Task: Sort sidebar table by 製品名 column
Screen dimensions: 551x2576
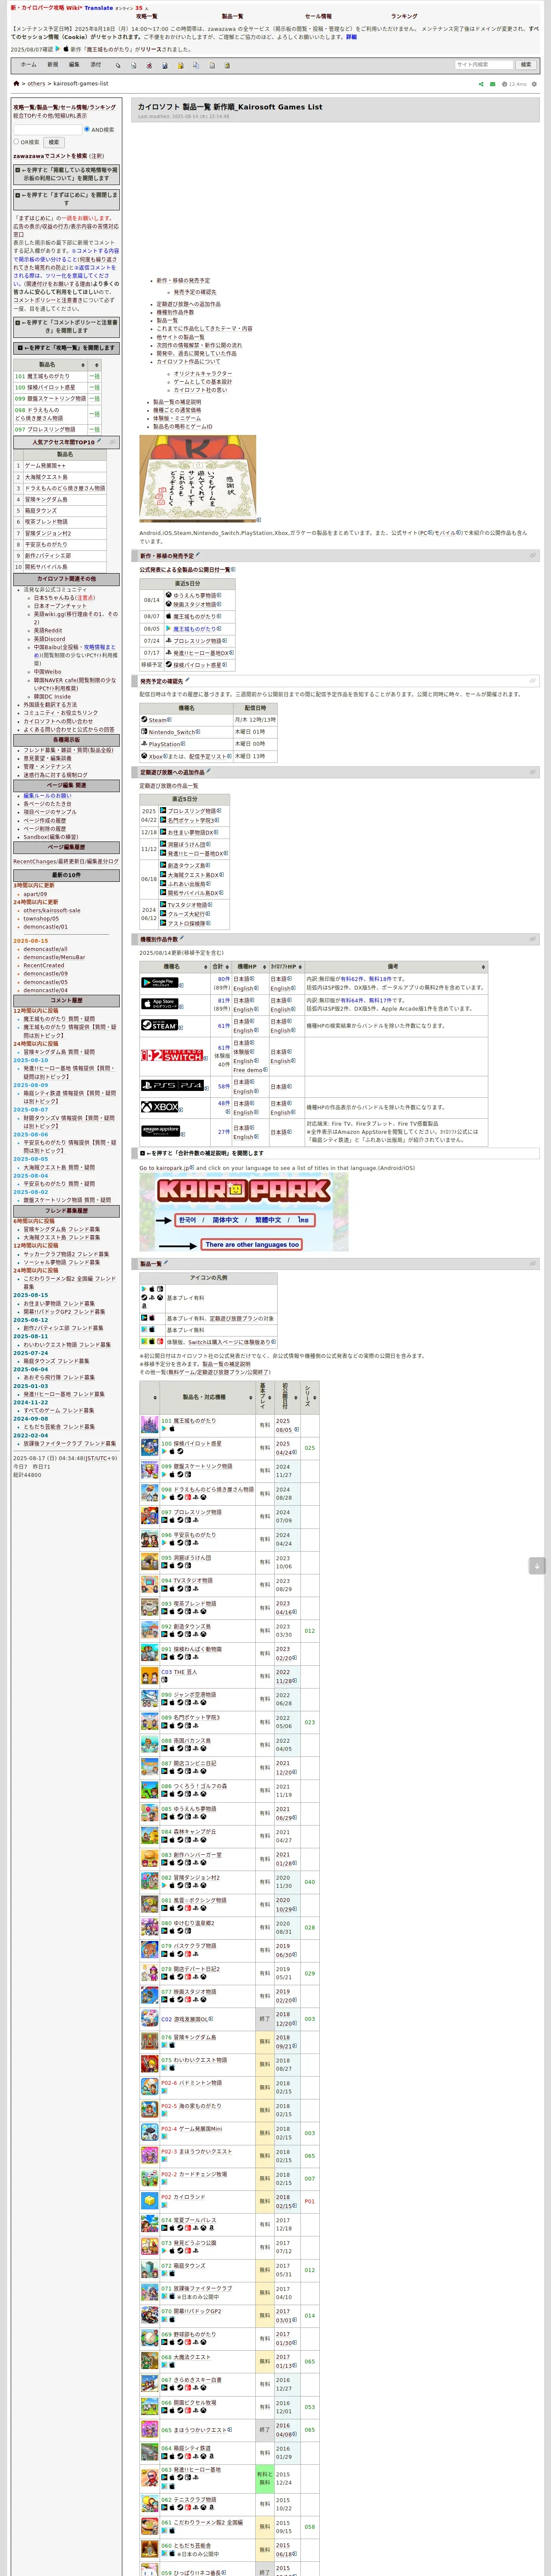Action: click(x=50, y=364)
